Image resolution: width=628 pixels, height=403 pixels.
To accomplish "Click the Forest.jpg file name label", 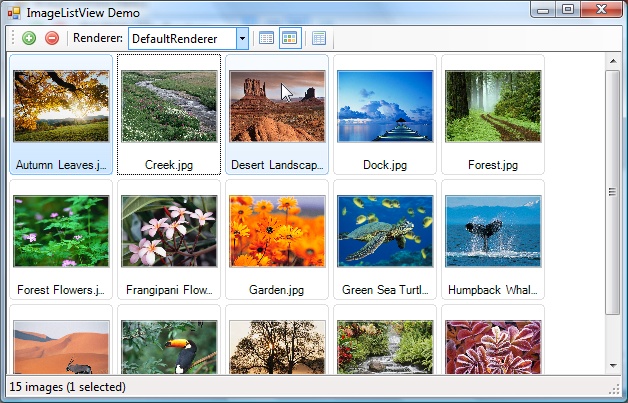I will 493,165.
